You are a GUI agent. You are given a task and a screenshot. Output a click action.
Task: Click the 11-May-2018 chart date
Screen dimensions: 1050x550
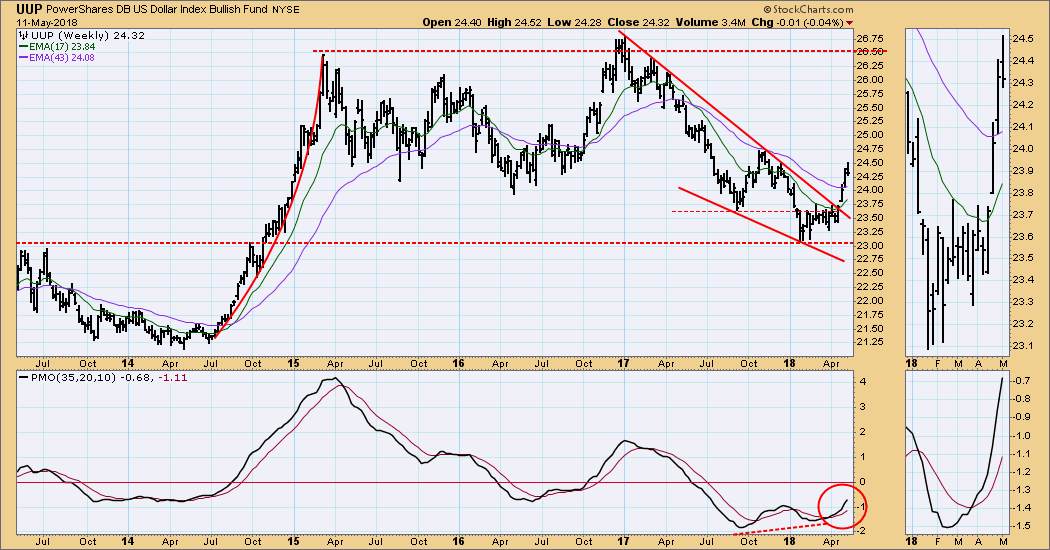click(x=47, y=22)
